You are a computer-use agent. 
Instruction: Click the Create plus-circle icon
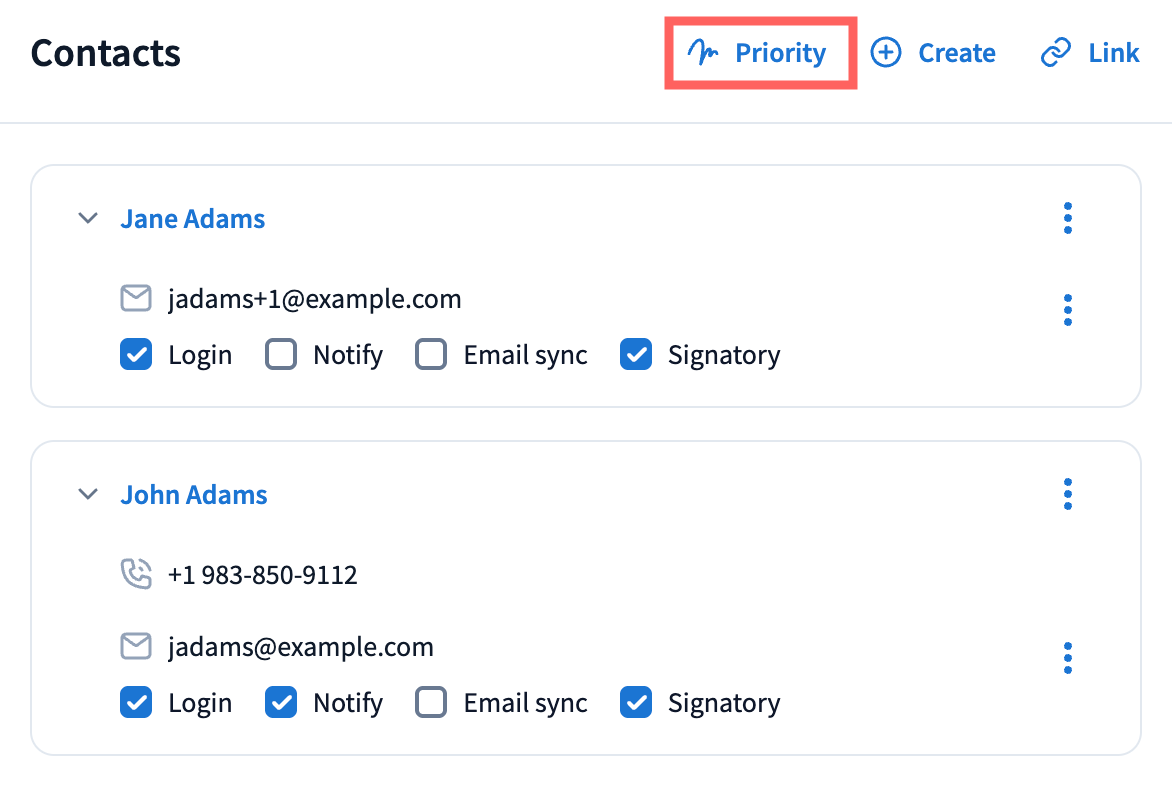(886, 53)
